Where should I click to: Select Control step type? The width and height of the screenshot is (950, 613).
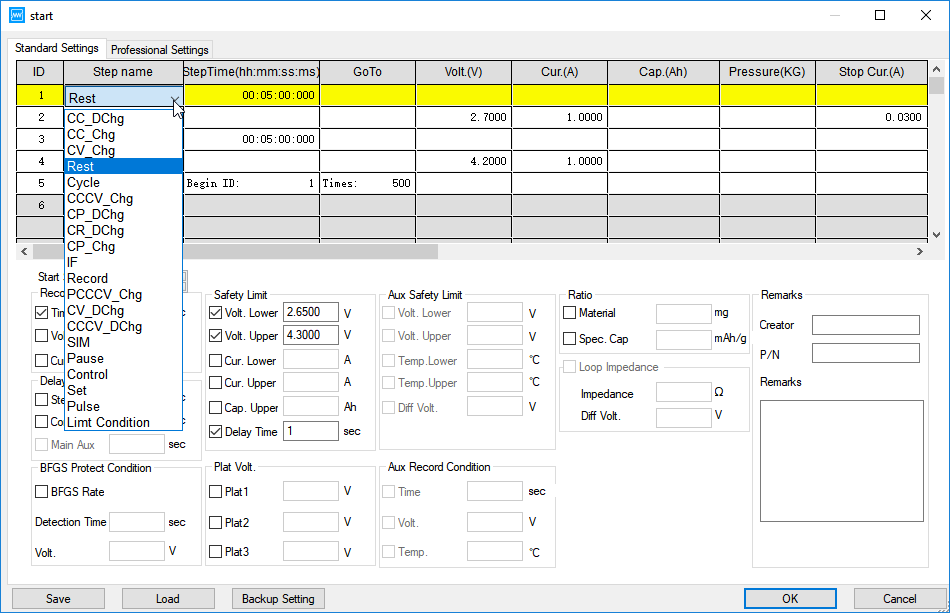[123, 374]
